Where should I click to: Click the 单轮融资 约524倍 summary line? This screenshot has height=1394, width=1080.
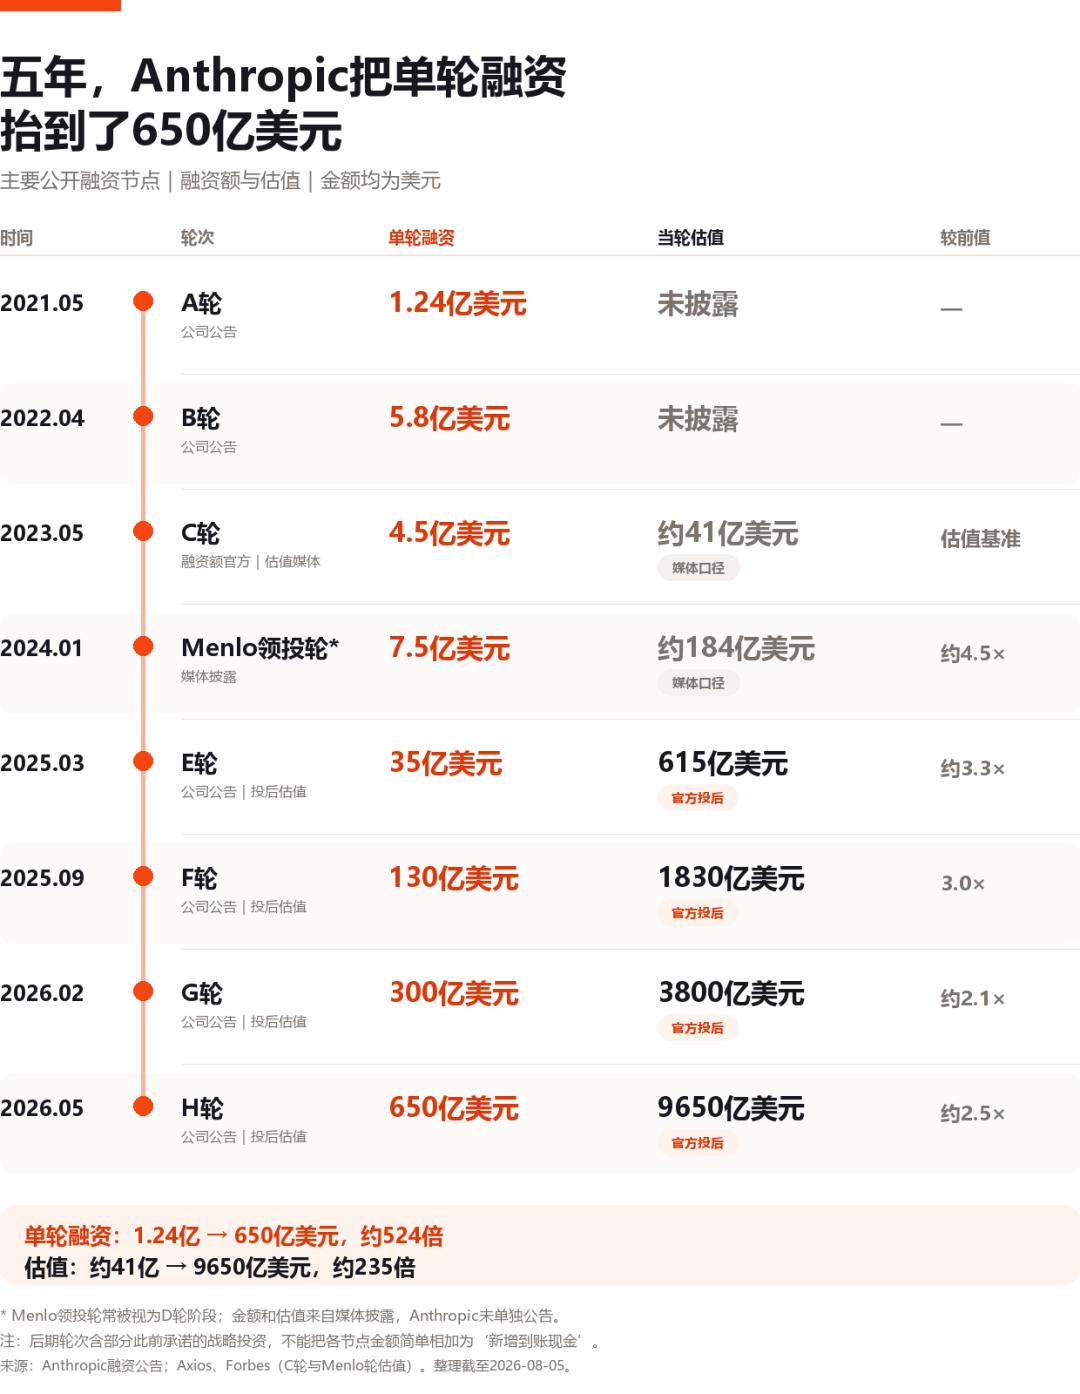click(x=234, y=1236)
